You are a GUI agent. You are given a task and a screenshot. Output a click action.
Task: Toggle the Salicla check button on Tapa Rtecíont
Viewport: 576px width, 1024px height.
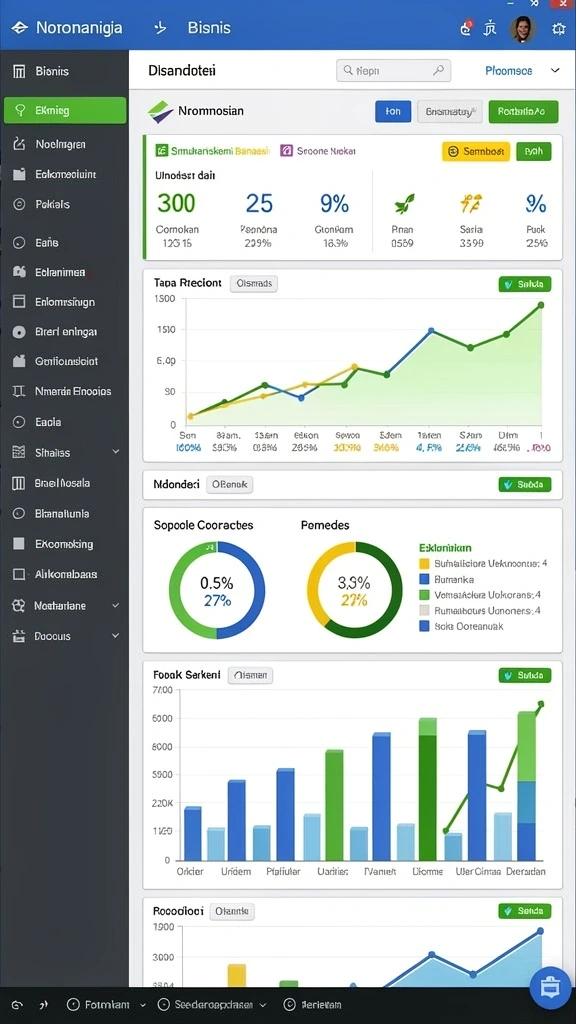[524, 284]
